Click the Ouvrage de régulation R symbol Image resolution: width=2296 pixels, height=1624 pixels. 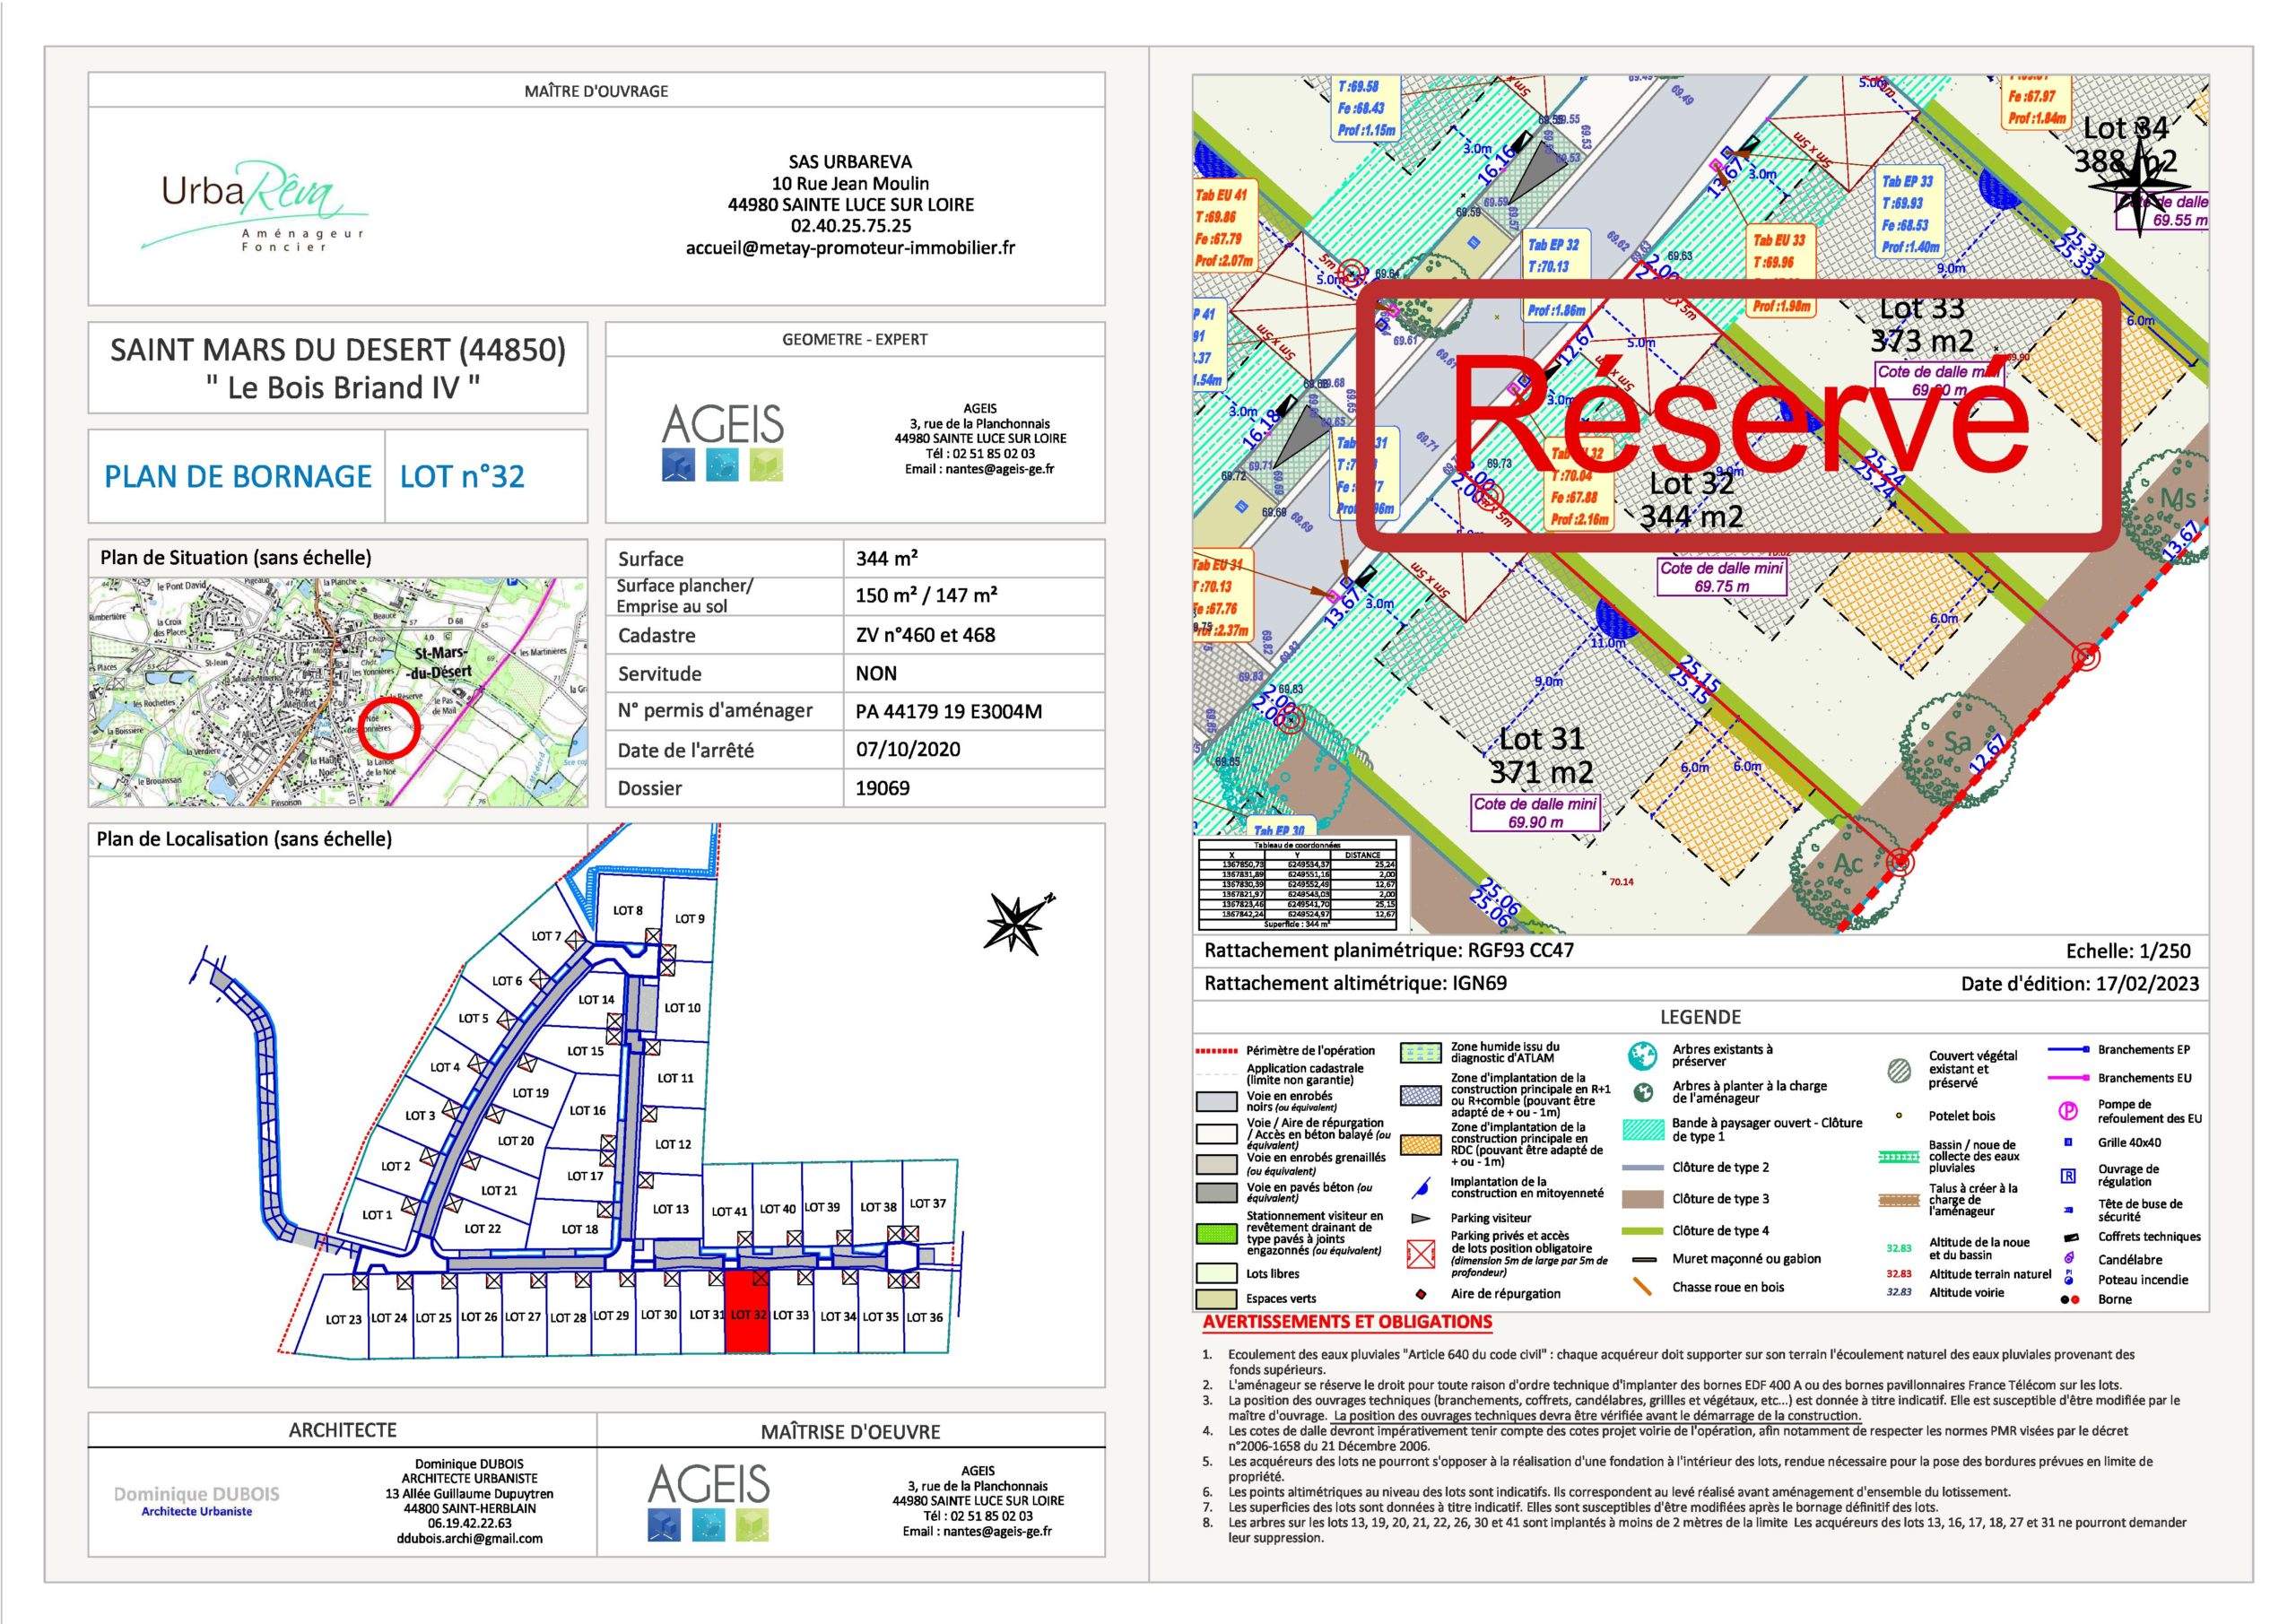point(2069,1175)
